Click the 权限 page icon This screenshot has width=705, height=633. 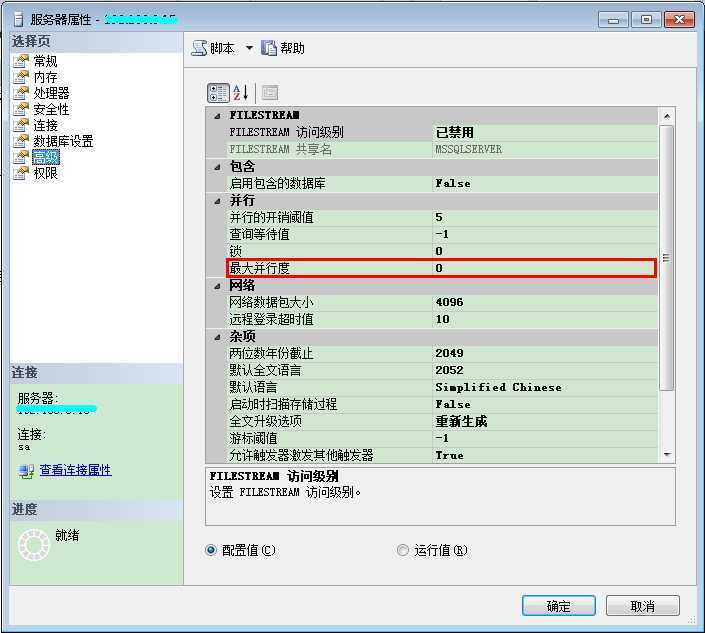pyautogui.click(x=21, y=173)
